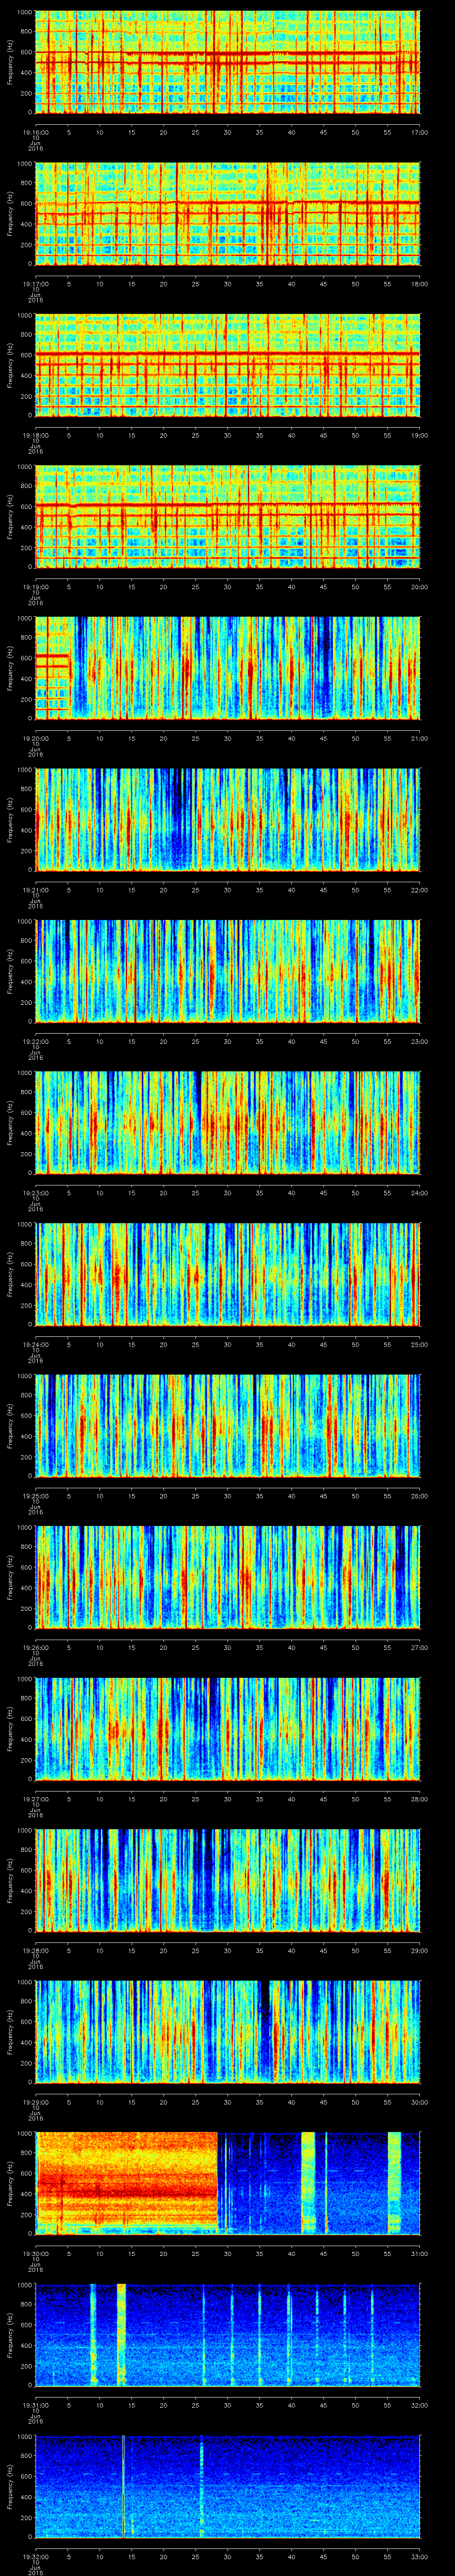Choose the spectrogram covering minute 19:24:00

point(228,1274)
